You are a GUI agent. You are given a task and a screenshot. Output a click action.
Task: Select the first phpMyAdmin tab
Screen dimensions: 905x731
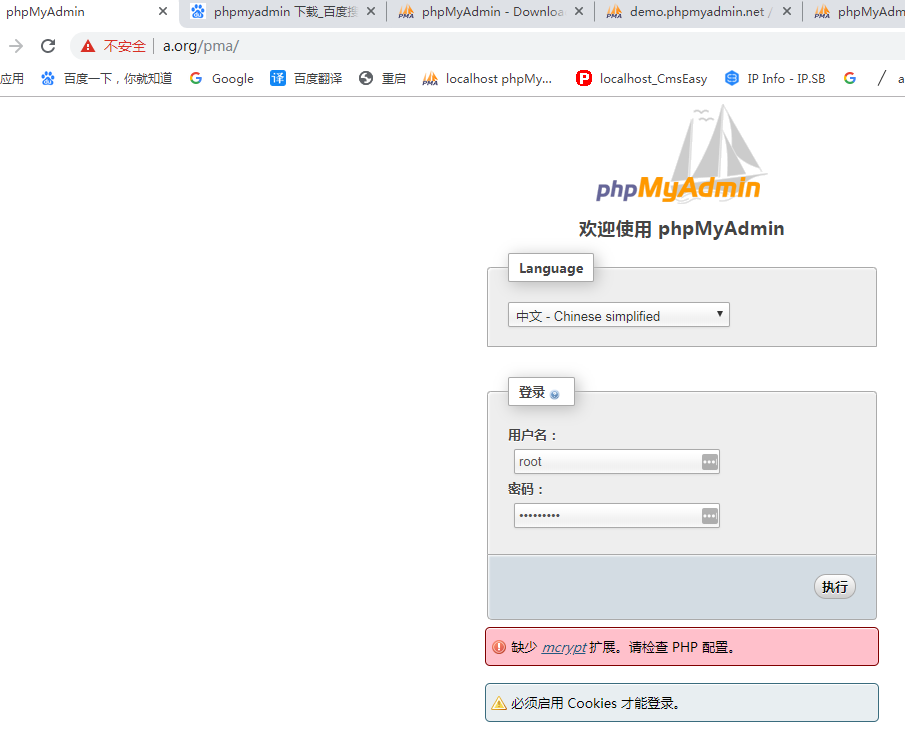coord(87,12)
